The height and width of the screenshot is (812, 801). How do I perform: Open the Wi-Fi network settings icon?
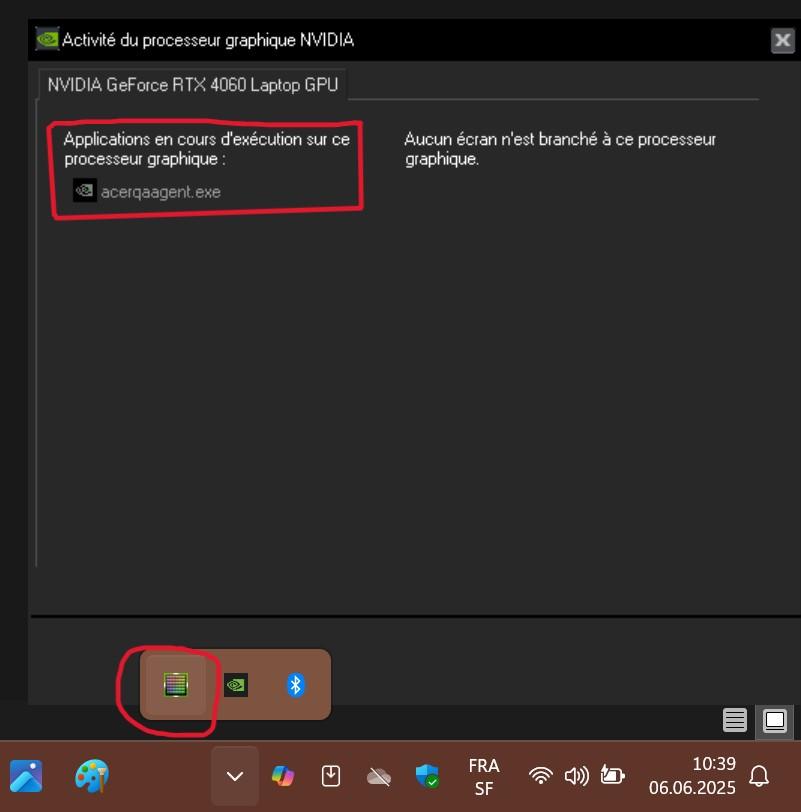tap(541, 776)
